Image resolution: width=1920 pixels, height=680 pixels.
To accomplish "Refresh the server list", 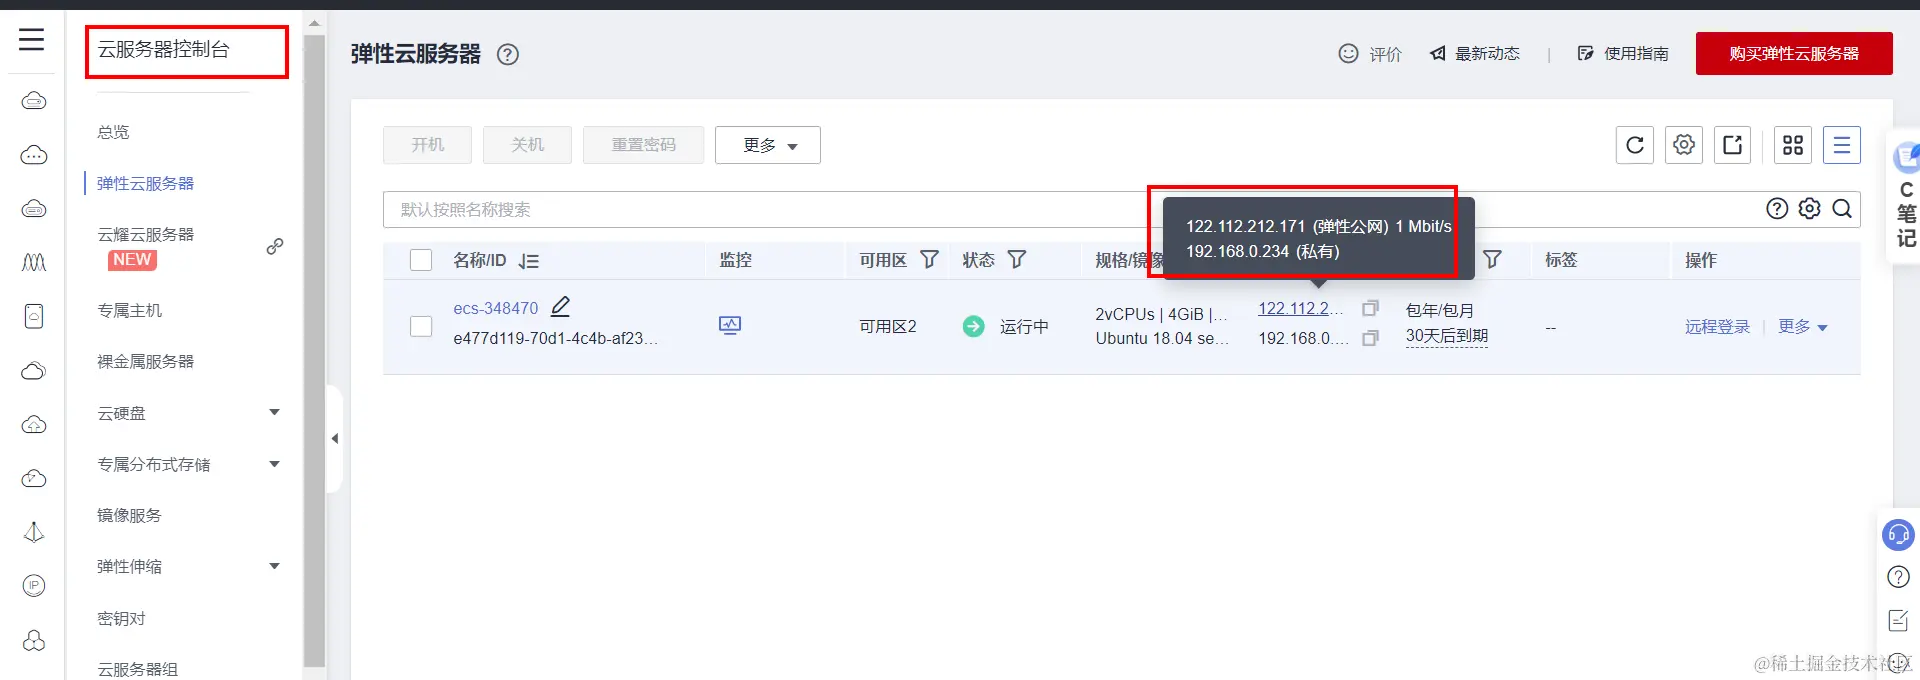I will point(1635,145).
